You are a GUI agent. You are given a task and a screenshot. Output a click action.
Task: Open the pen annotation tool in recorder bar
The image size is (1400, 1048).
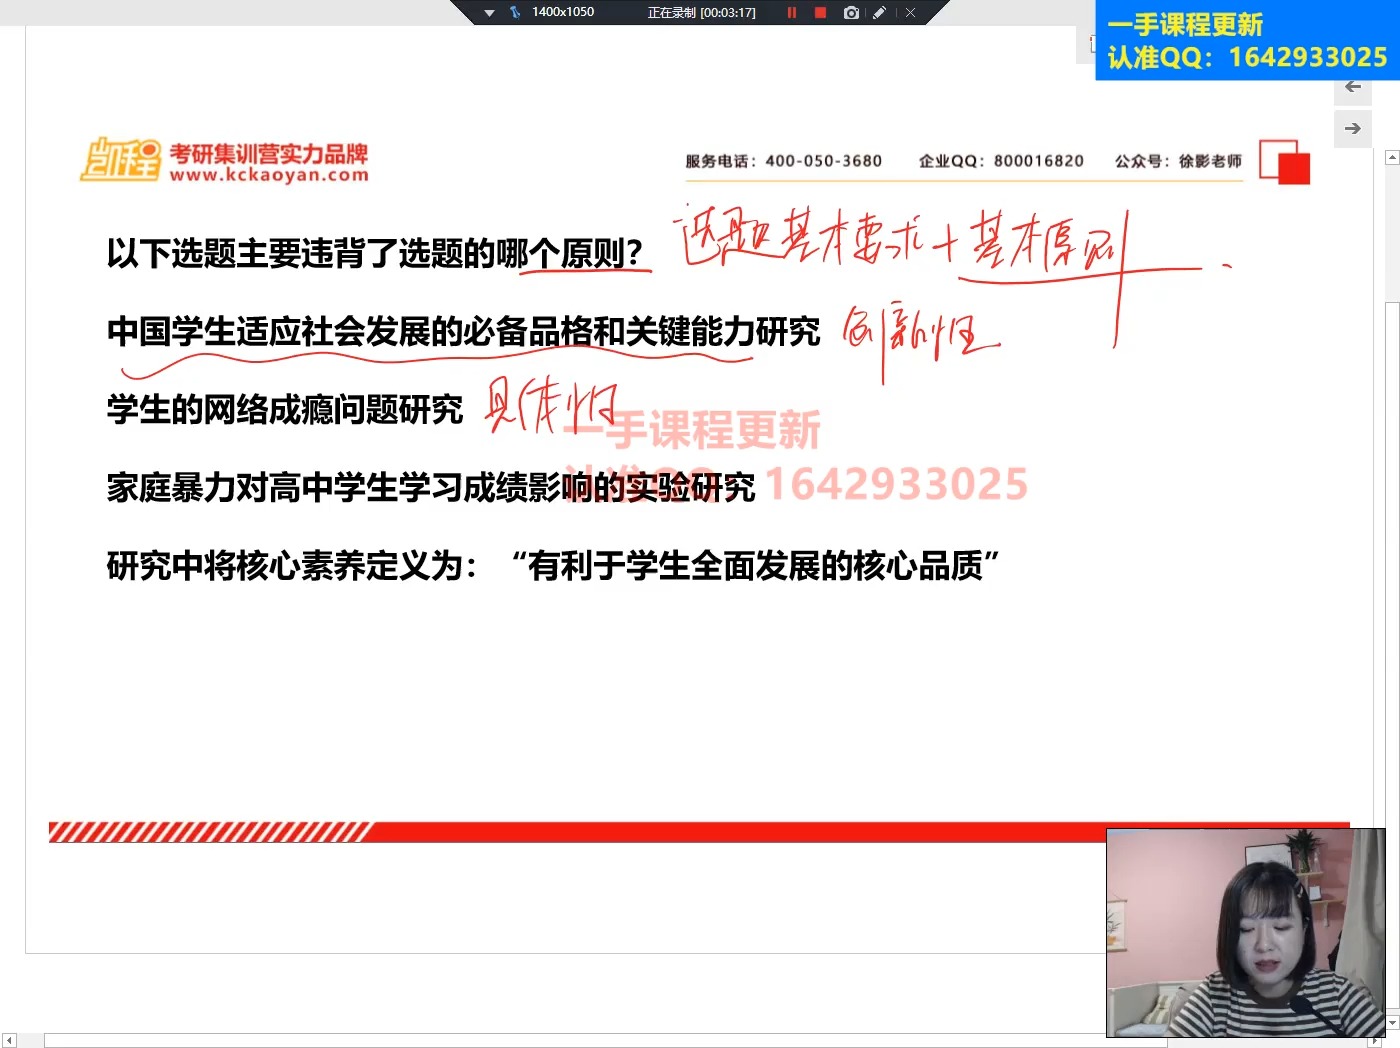(x=880, y=13)
